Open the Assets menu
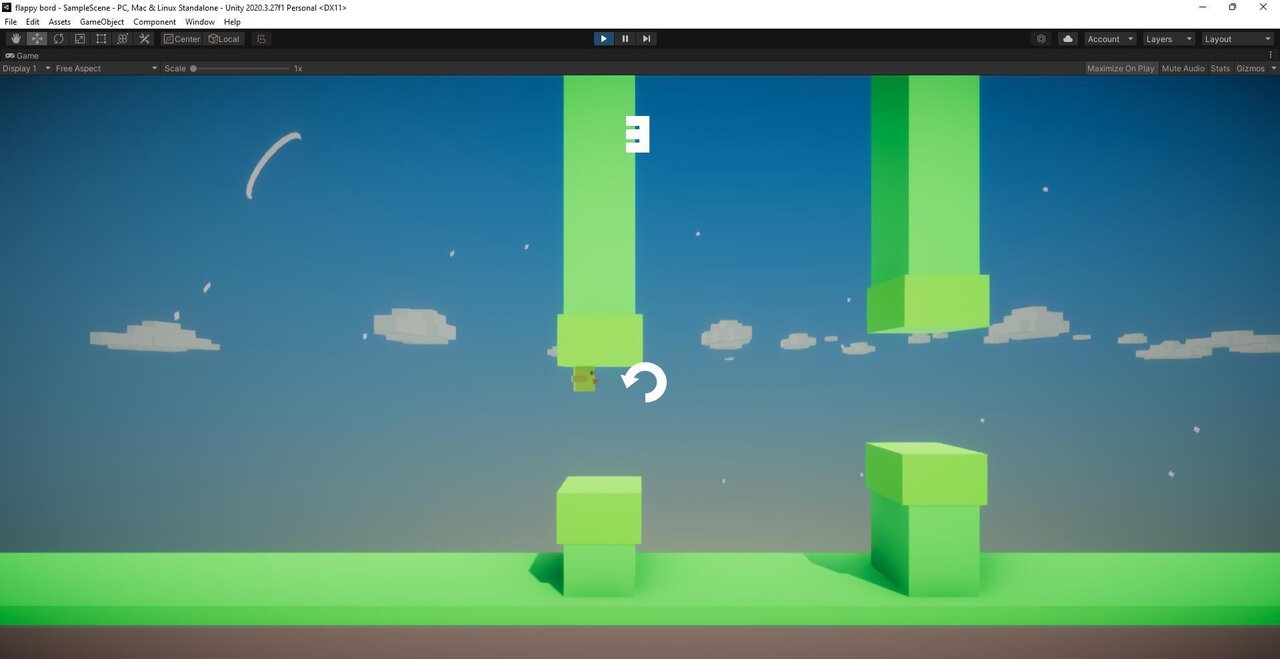 coord(60,21)
